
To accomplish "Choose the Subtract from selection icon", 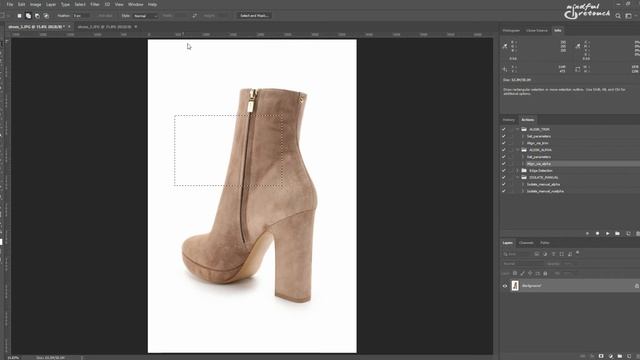I will pos(37,16).
